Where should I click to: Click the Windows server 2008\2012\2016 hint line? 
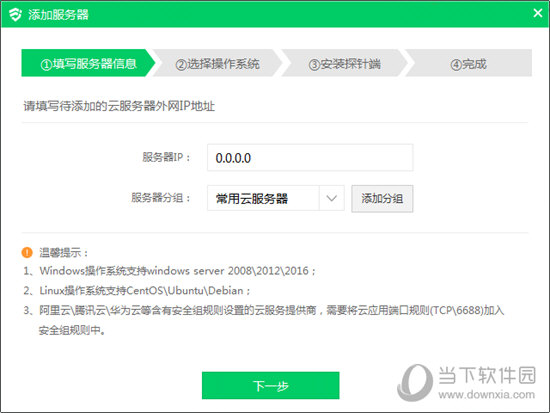(169, 271)
